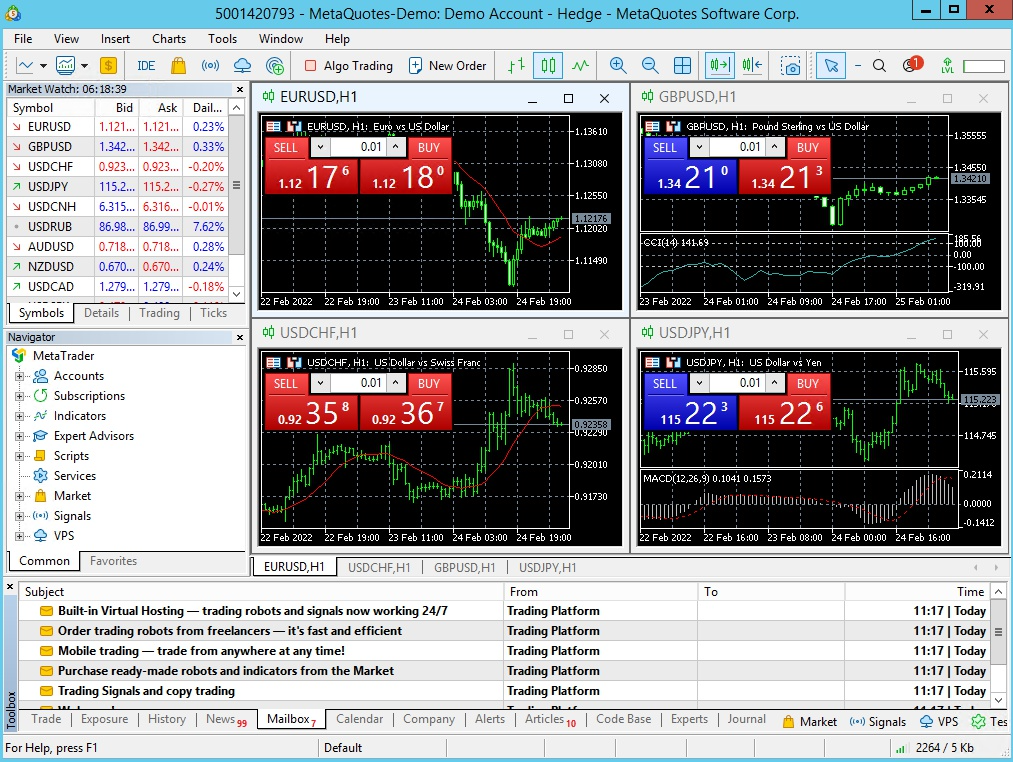Open the chart profiles icon in toolbar
This screenshot has width=1013, height=762.
click(x=65, y=65)
